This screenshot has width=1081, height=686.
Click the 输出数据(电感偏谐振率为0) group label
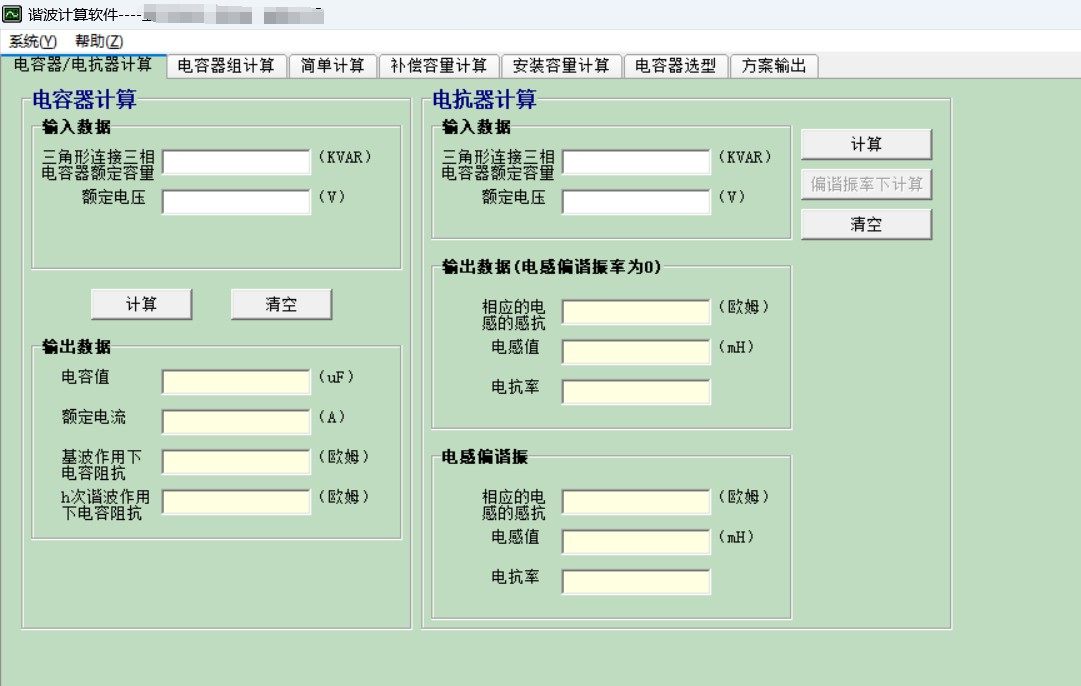coord(551,267)
